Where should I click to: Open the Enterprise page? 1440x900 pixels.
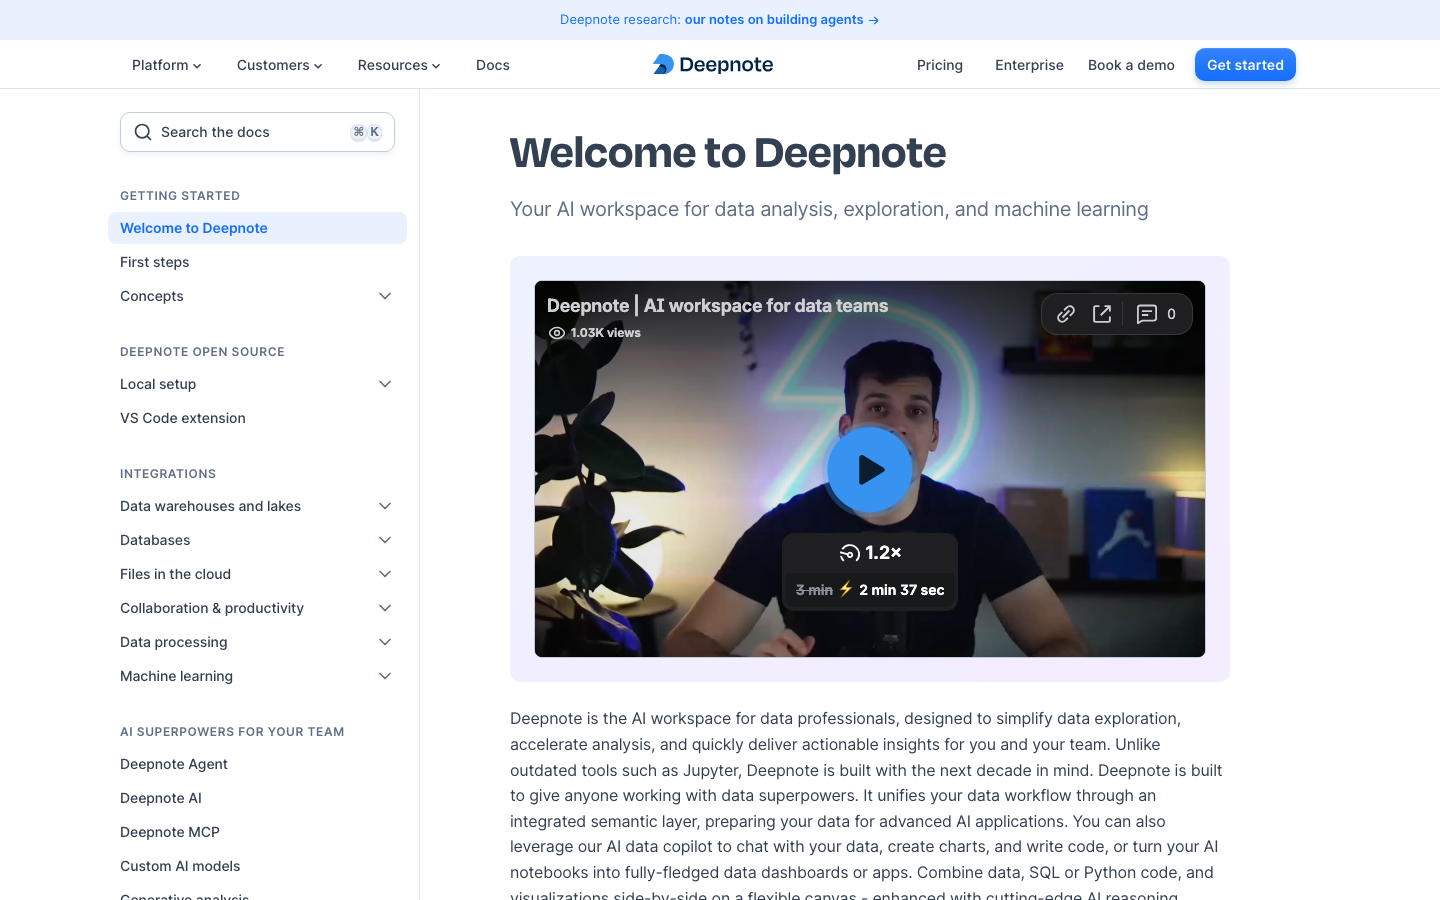(x=1029, y=65)
